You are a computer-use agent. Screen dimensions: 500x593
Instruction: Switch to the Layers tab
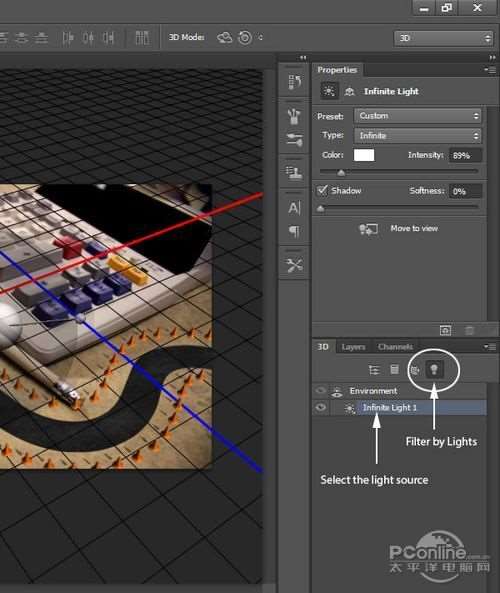[x=353, y=347]
